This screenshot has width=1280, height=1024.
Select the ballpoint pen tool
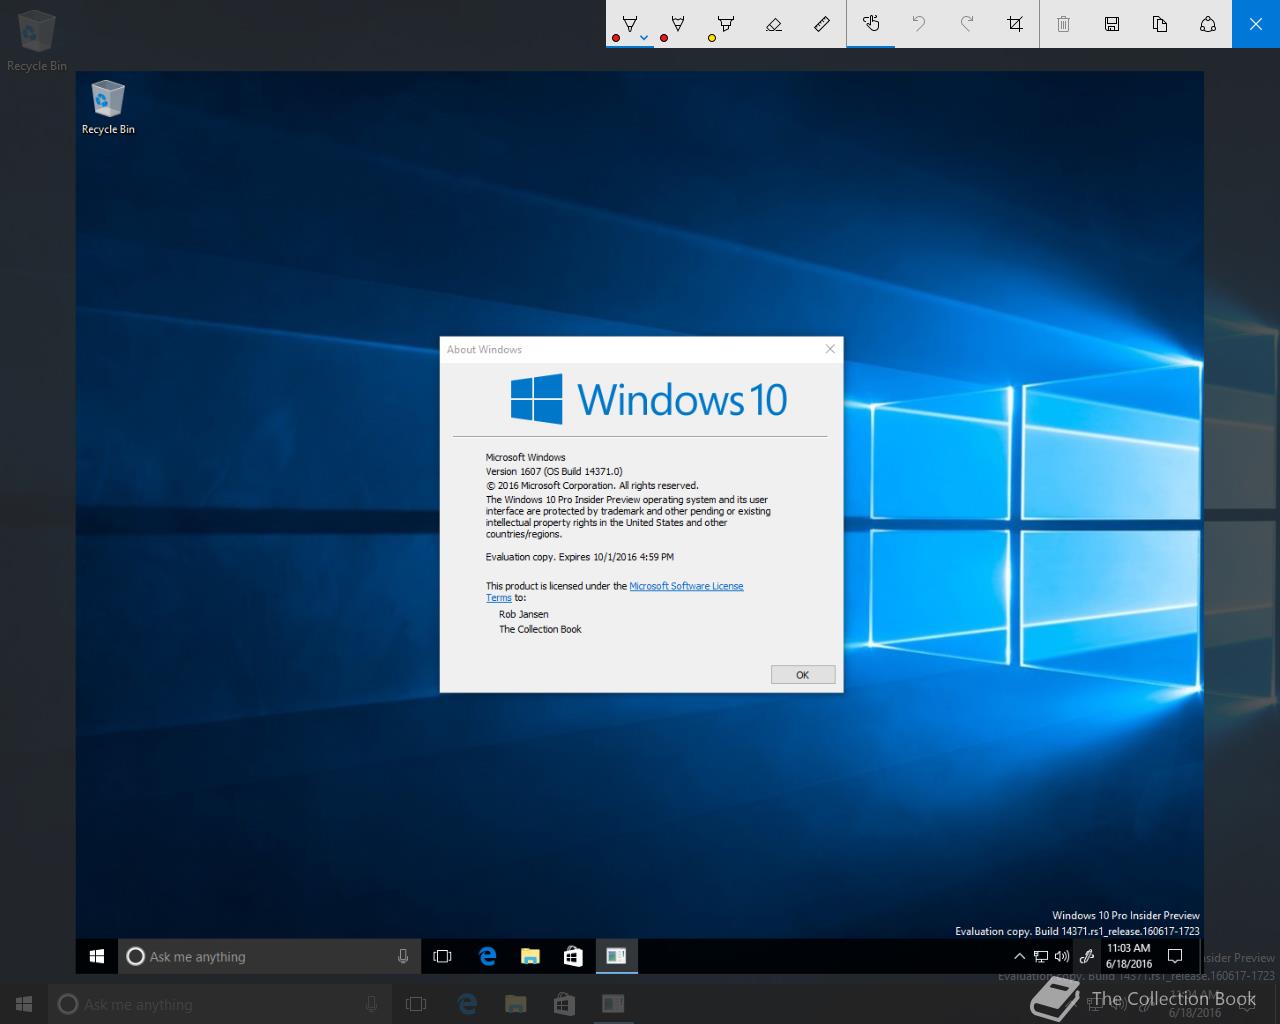coord(629,23)
